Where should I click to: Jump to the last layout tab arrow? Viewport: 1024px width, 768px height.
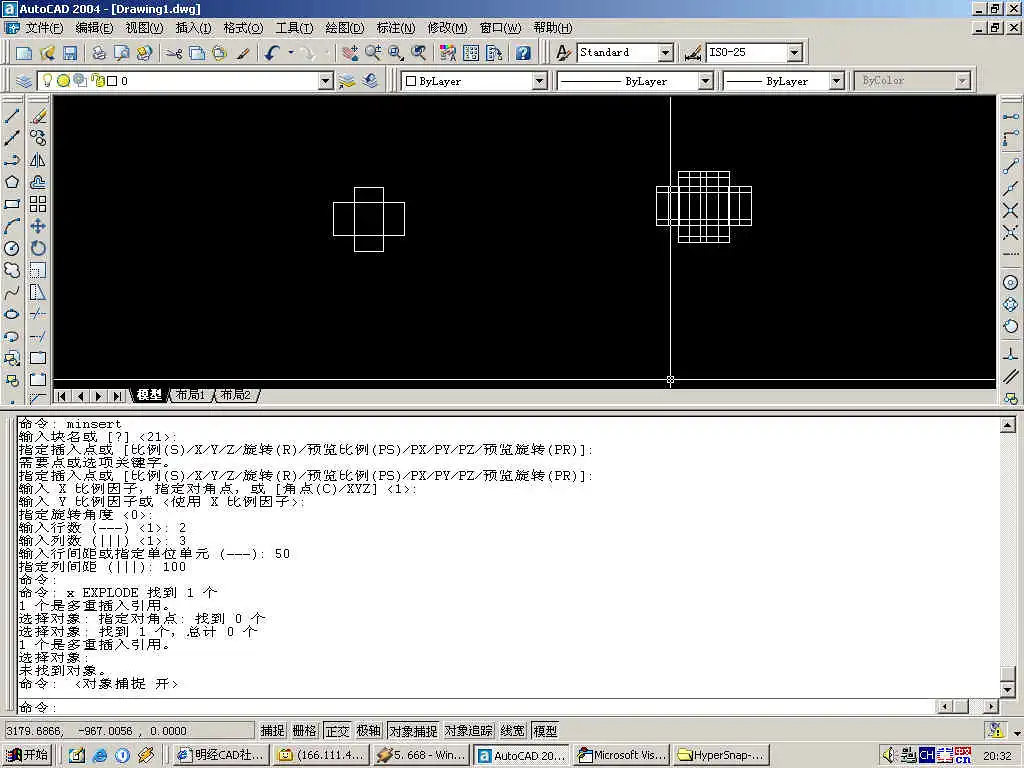click(117, 396)
